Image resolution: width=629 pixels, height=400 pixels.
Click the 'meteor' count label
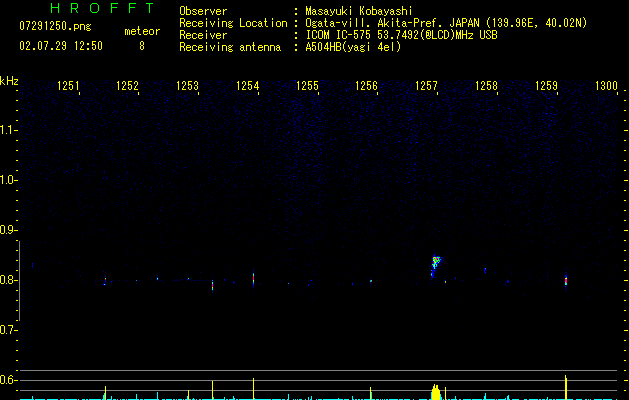point(142,31)
